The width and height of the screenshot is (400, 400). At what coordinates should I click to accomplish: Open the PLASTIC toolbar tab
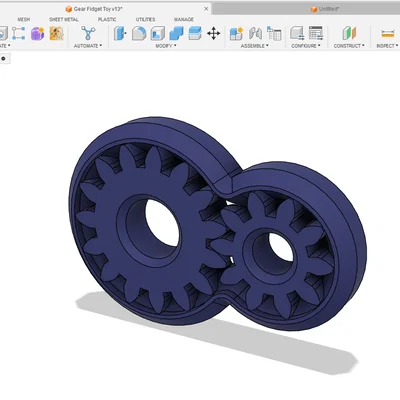tap(107, 19)
